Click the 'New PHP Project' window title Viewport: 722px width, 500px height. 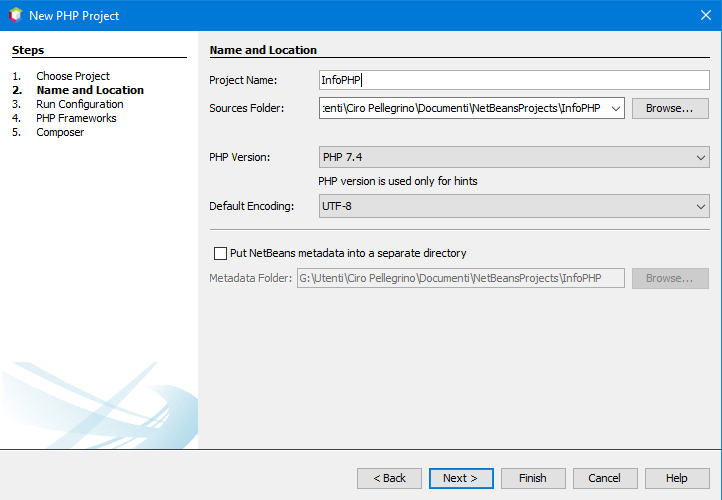tap(74, 16)
